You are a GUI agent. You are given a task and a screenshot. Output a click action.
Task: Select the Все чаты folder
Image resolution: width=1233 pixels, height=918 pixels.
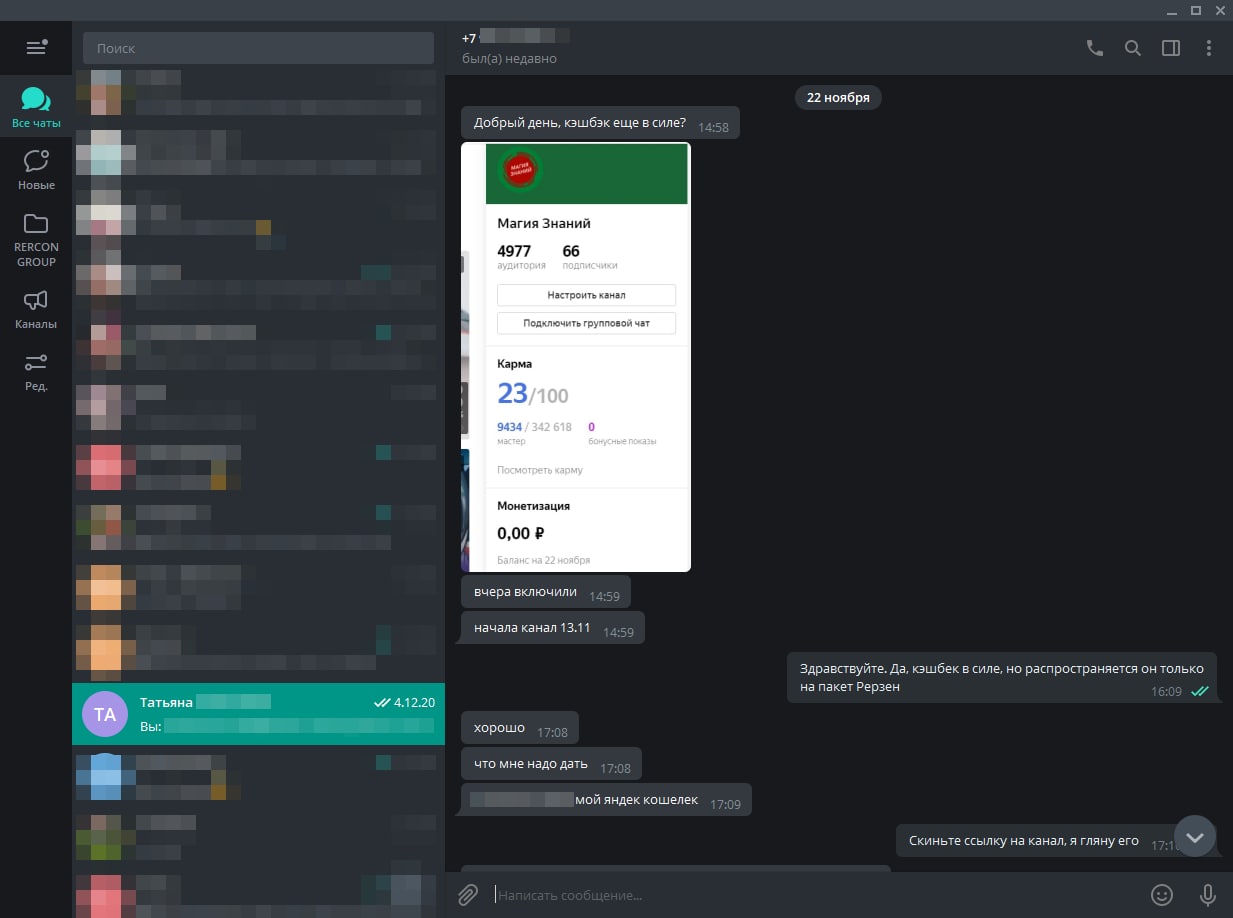[36, 108]
